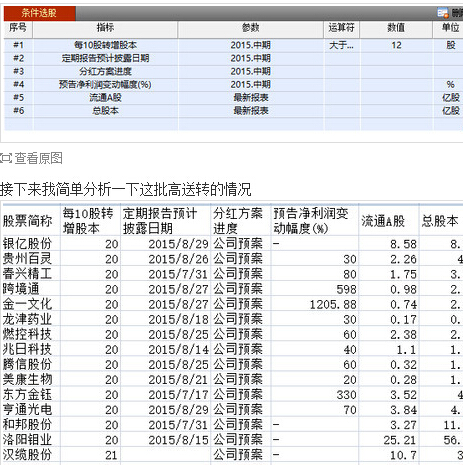Select the 参数 column header
Viewport: 463px width, 465px height.
(x=251, y=28)
